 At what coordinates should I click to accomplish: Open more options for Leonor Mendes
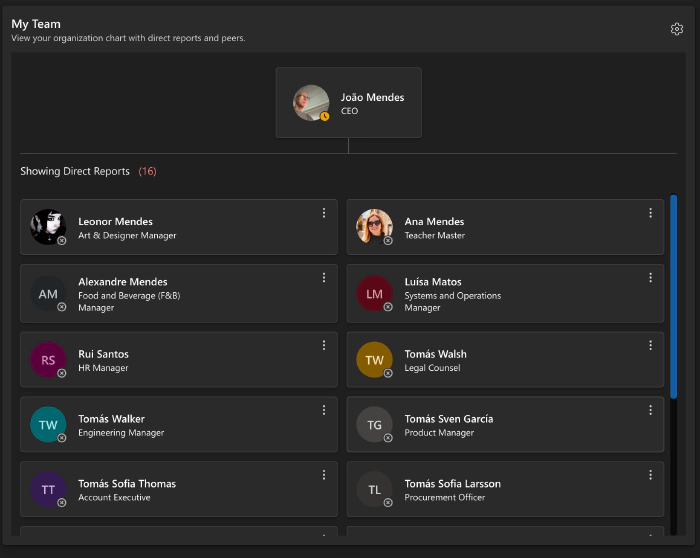(324, 213)
